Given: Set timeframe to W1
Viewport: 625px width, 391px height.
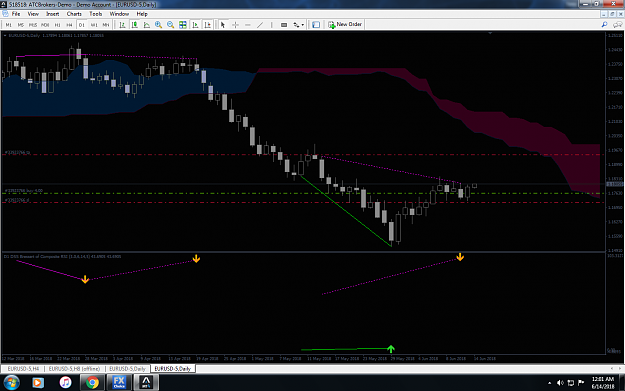Looking at the screenshot, I should point(94,25).
